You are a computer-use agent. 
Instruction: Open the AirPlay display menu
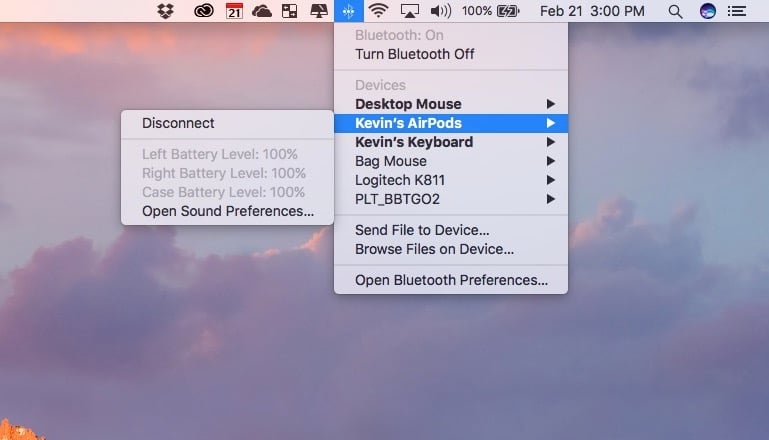coord(410,11)
